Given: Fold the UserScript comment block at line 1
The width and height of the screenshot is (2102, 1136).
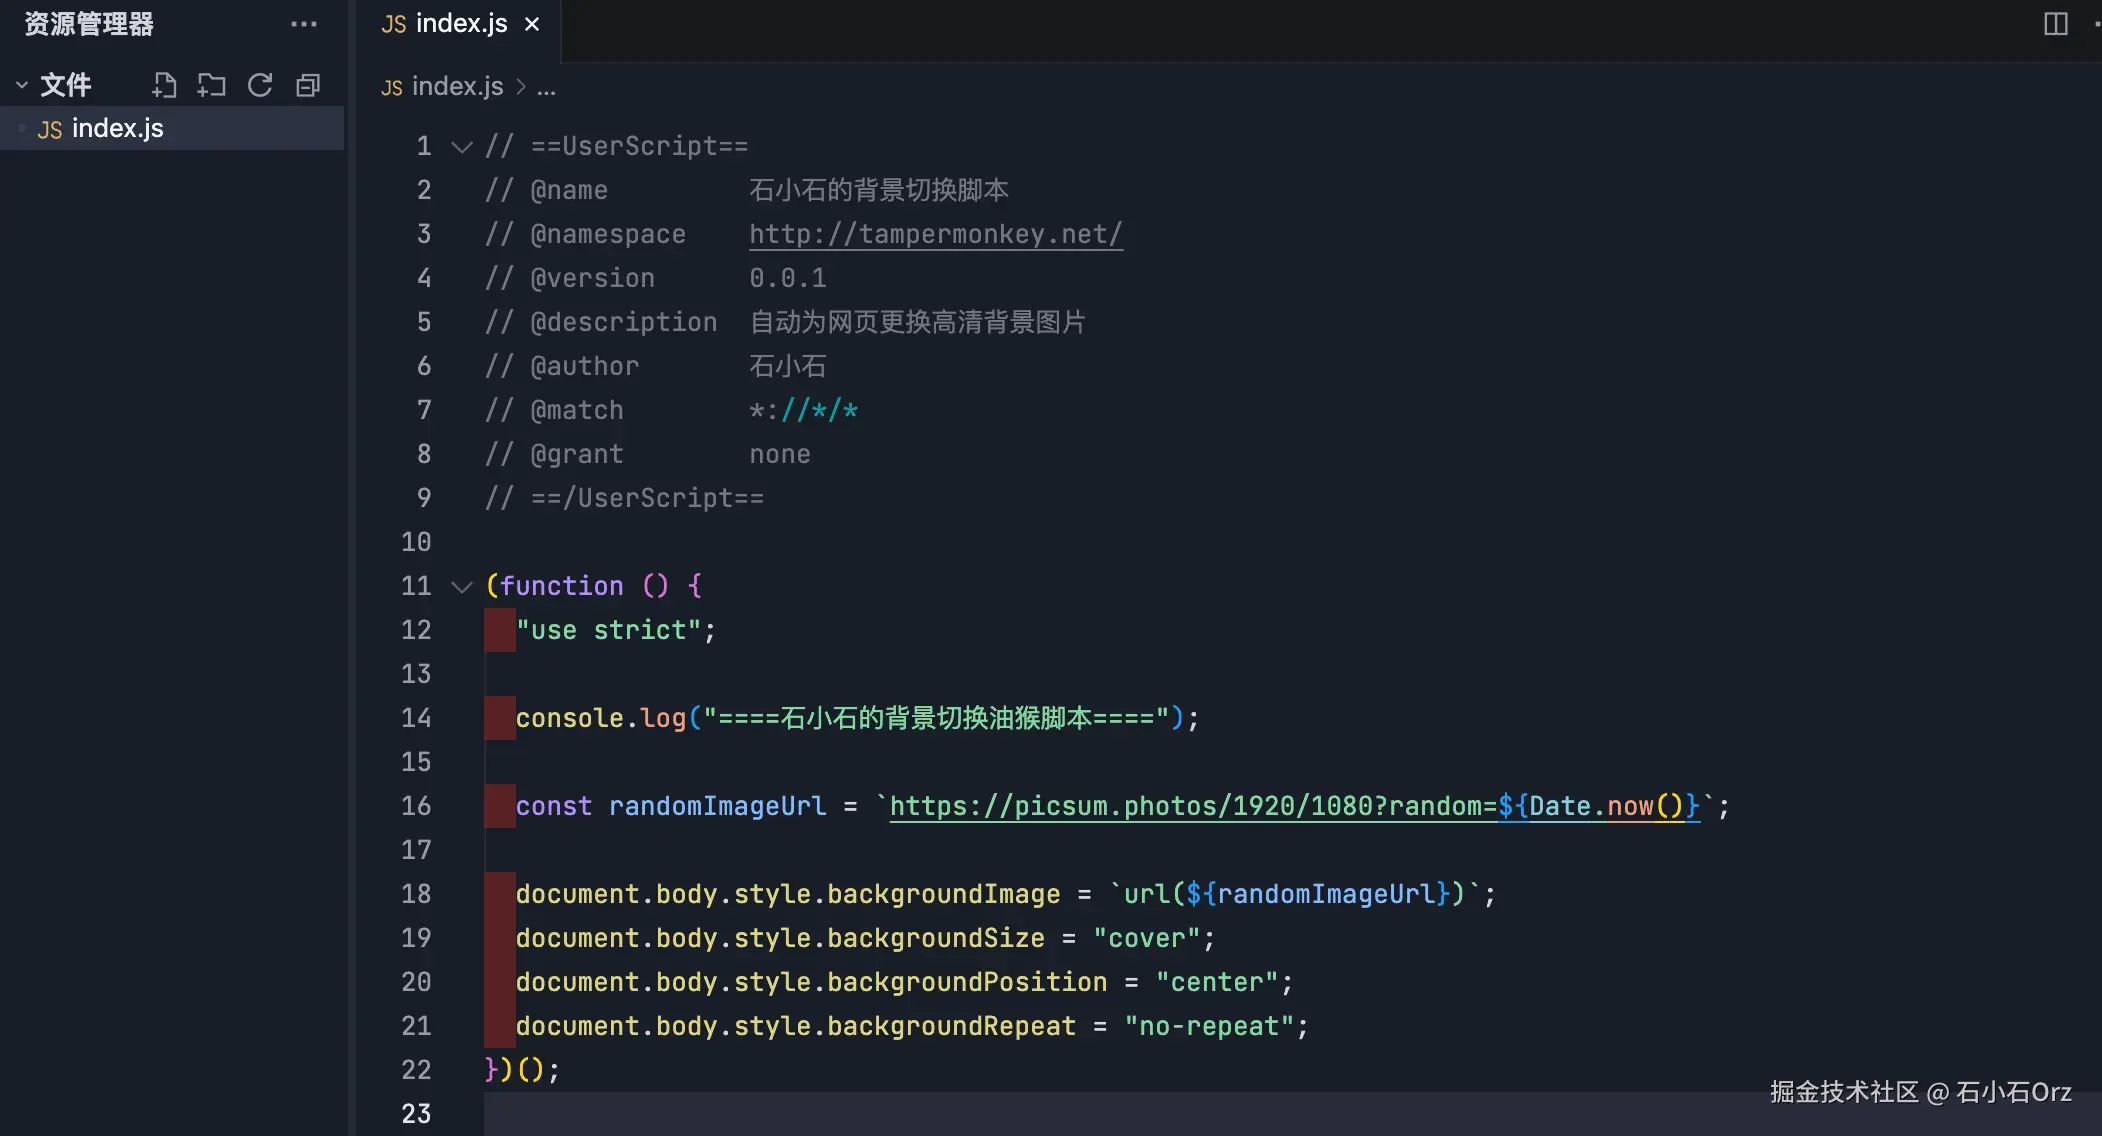Looking at the screenshot, I should pyautogui.click(x=461, y=147).
